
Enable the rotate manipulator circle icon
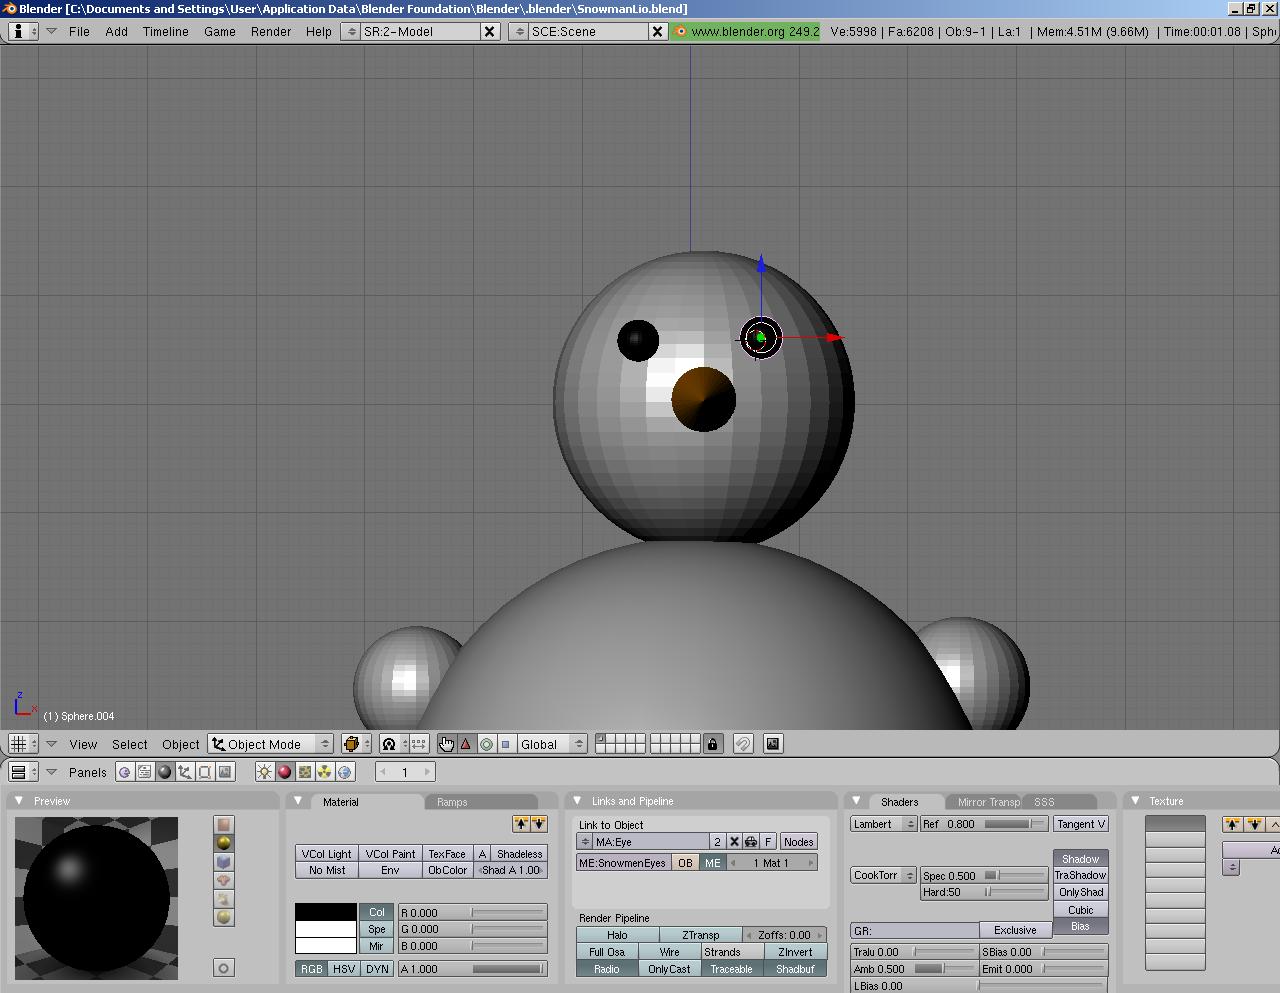486,744
